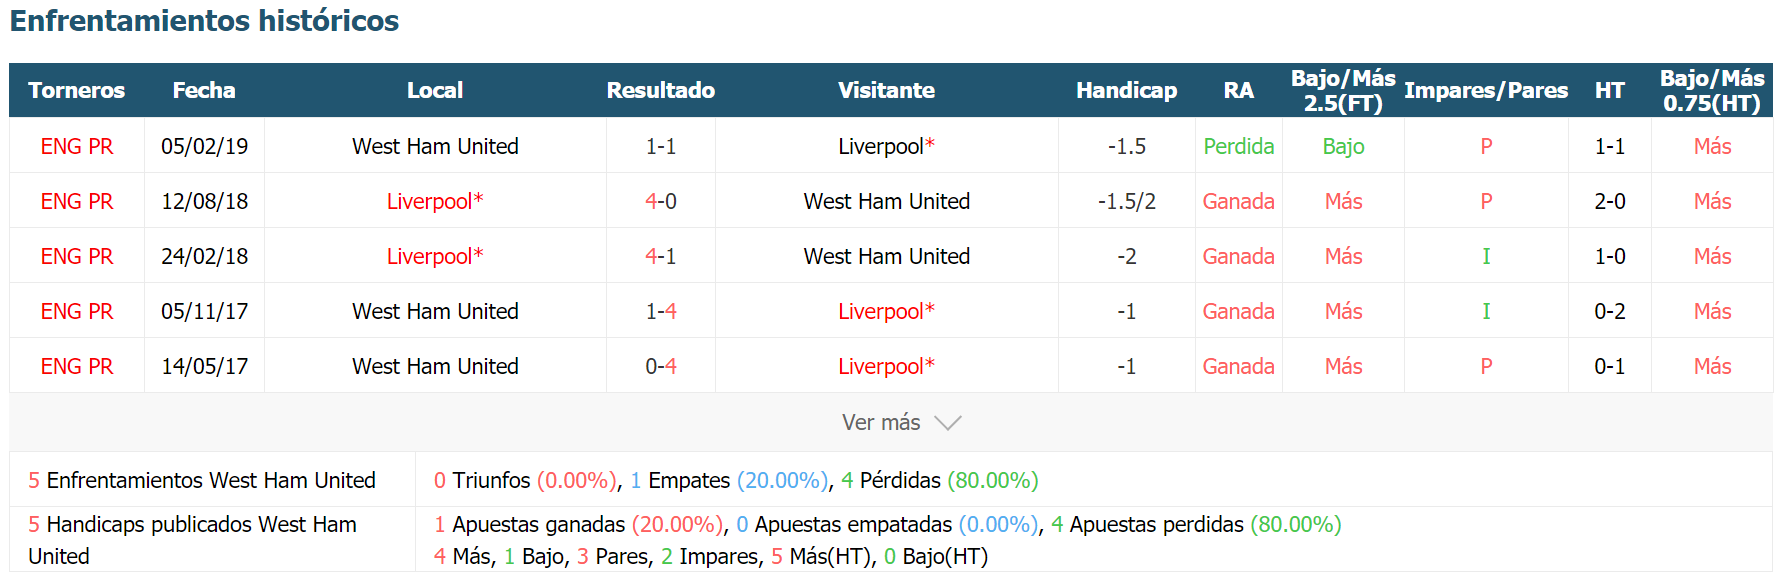Image resolution: width=1781 pixels, height=581 pixels.
Task: Expand the Ver más chevron arrow
Action: pyautogui.click(x=947, y=423)
